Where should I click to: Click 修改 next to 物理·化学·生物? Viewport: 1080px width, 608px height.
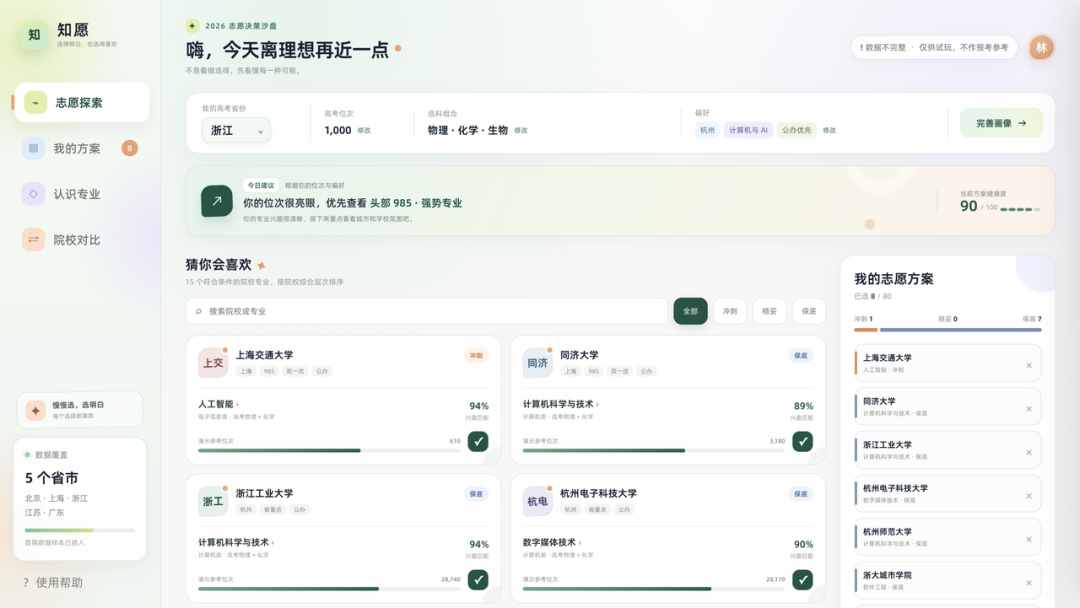(x=521, y=130)
